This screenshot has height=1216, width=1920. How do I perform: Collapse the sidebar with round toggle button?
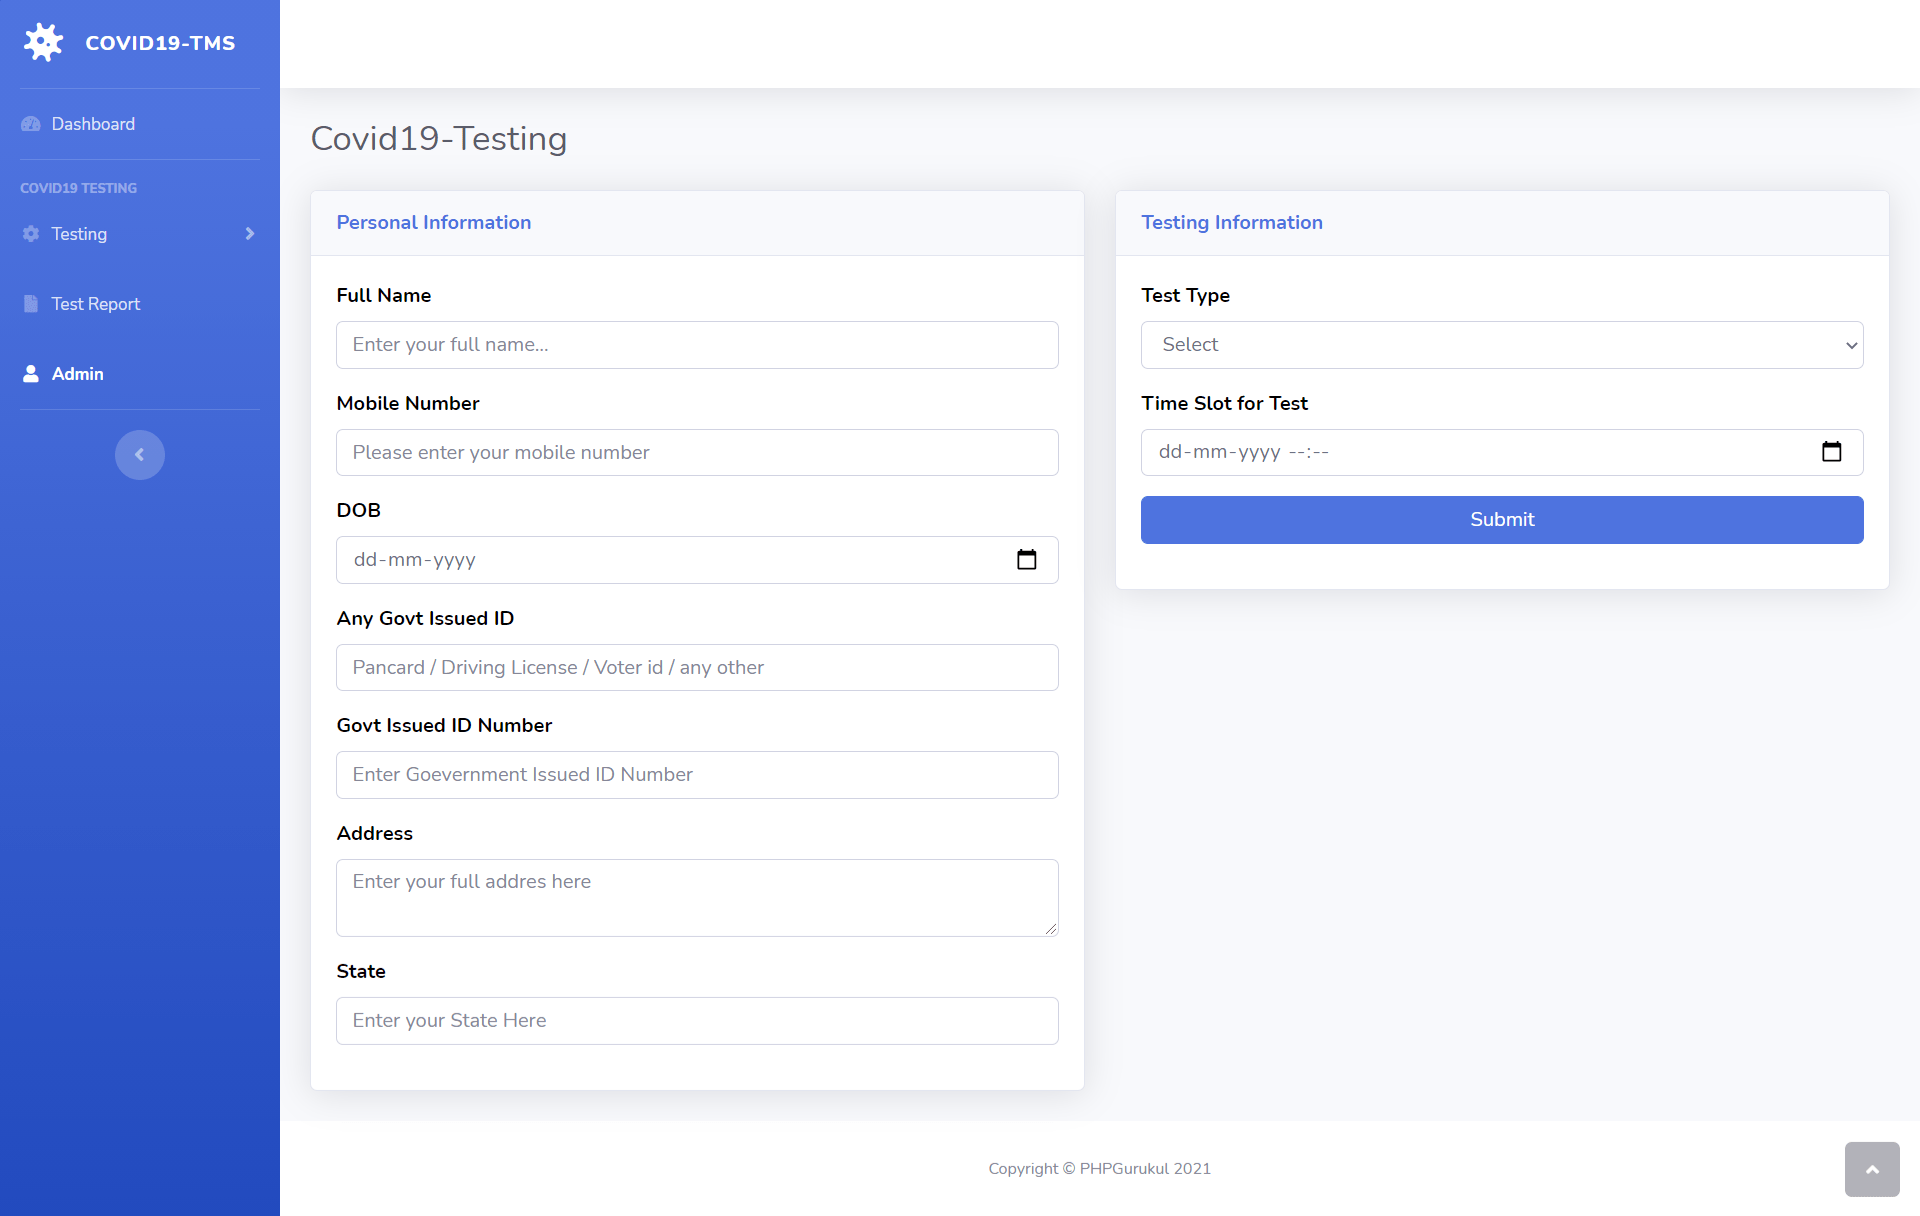[140, 455]
